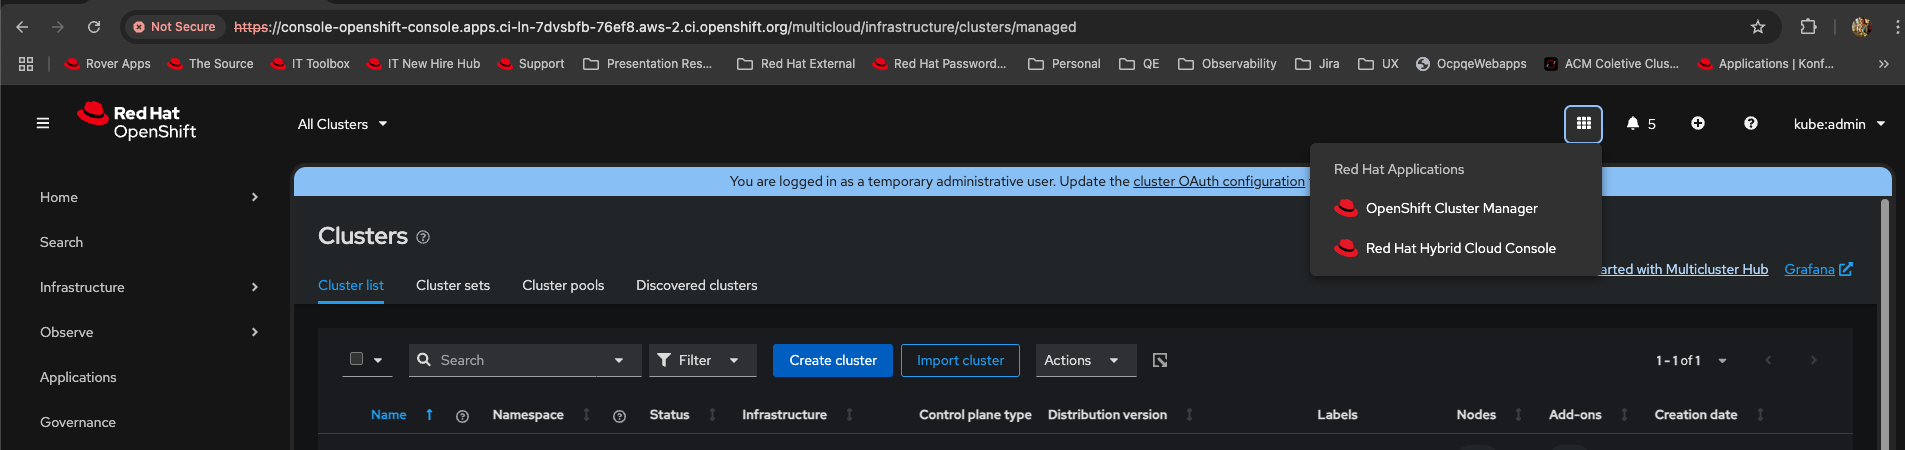Tick the select-all clusters checkbox
Image resolution: width=1905 pixels, height=450 pixels.
pos(356,359)
